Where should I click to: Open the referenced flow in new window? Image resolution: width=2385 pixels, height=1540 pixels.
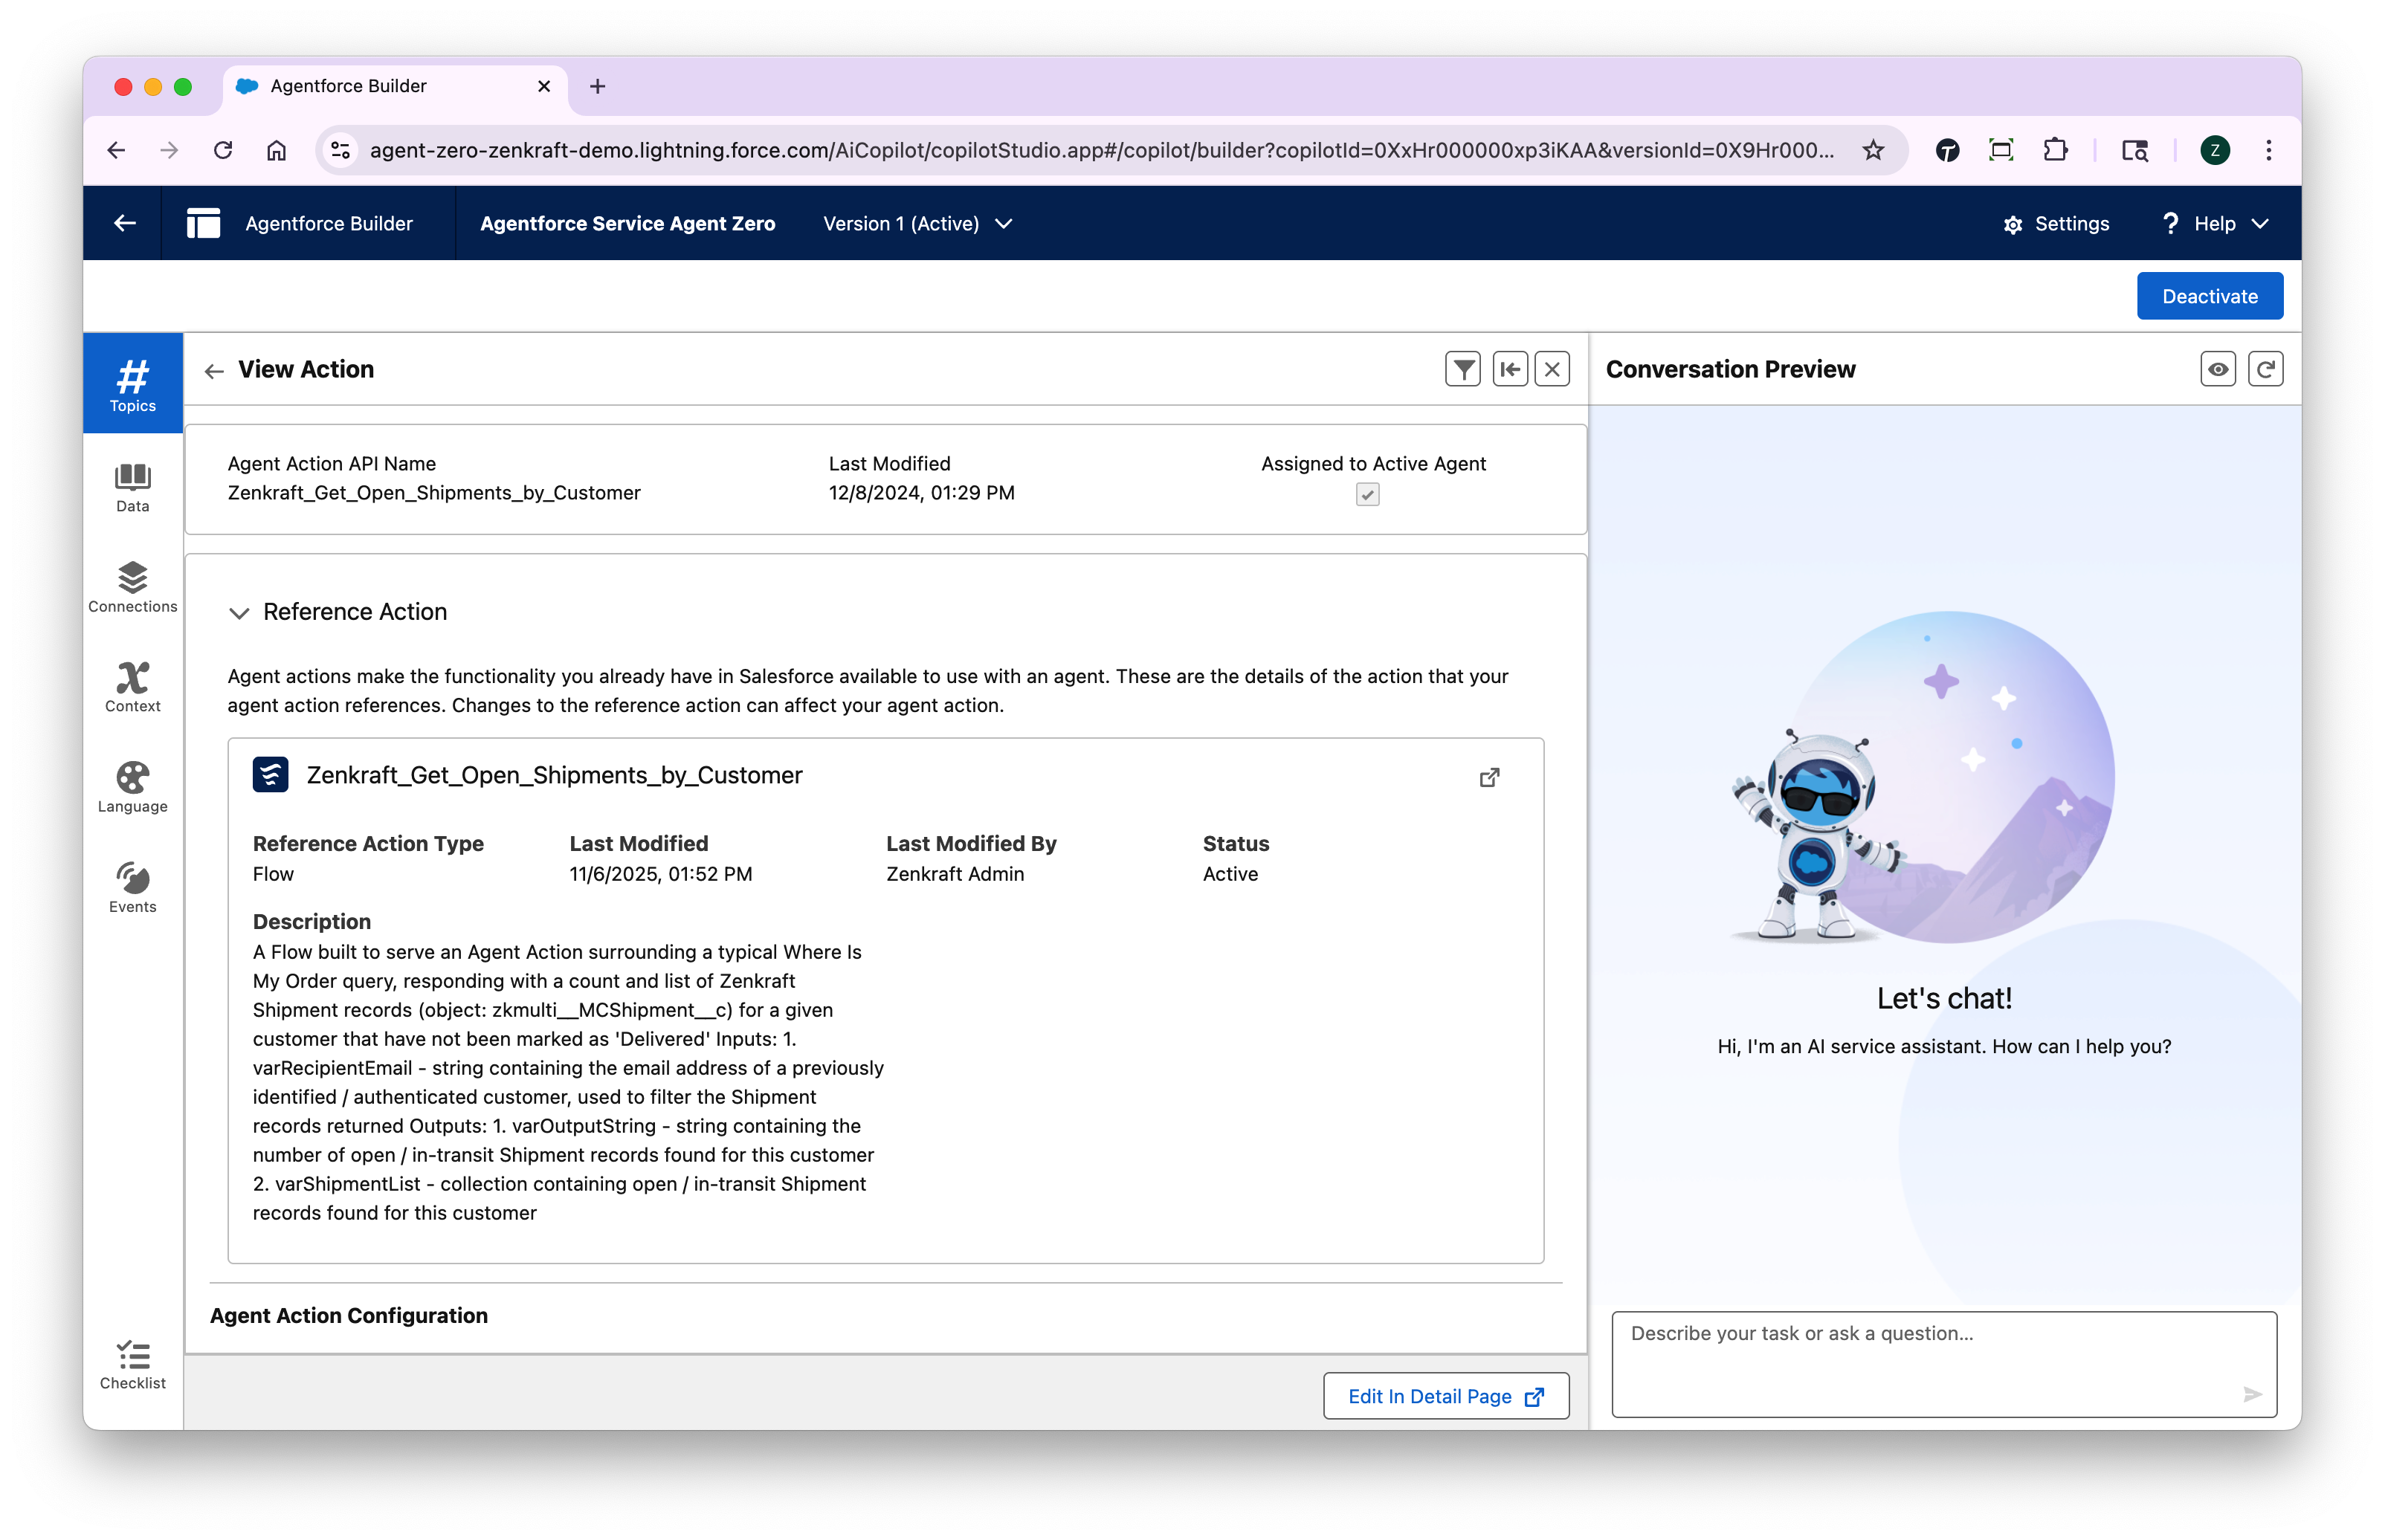pos(1489,777)
